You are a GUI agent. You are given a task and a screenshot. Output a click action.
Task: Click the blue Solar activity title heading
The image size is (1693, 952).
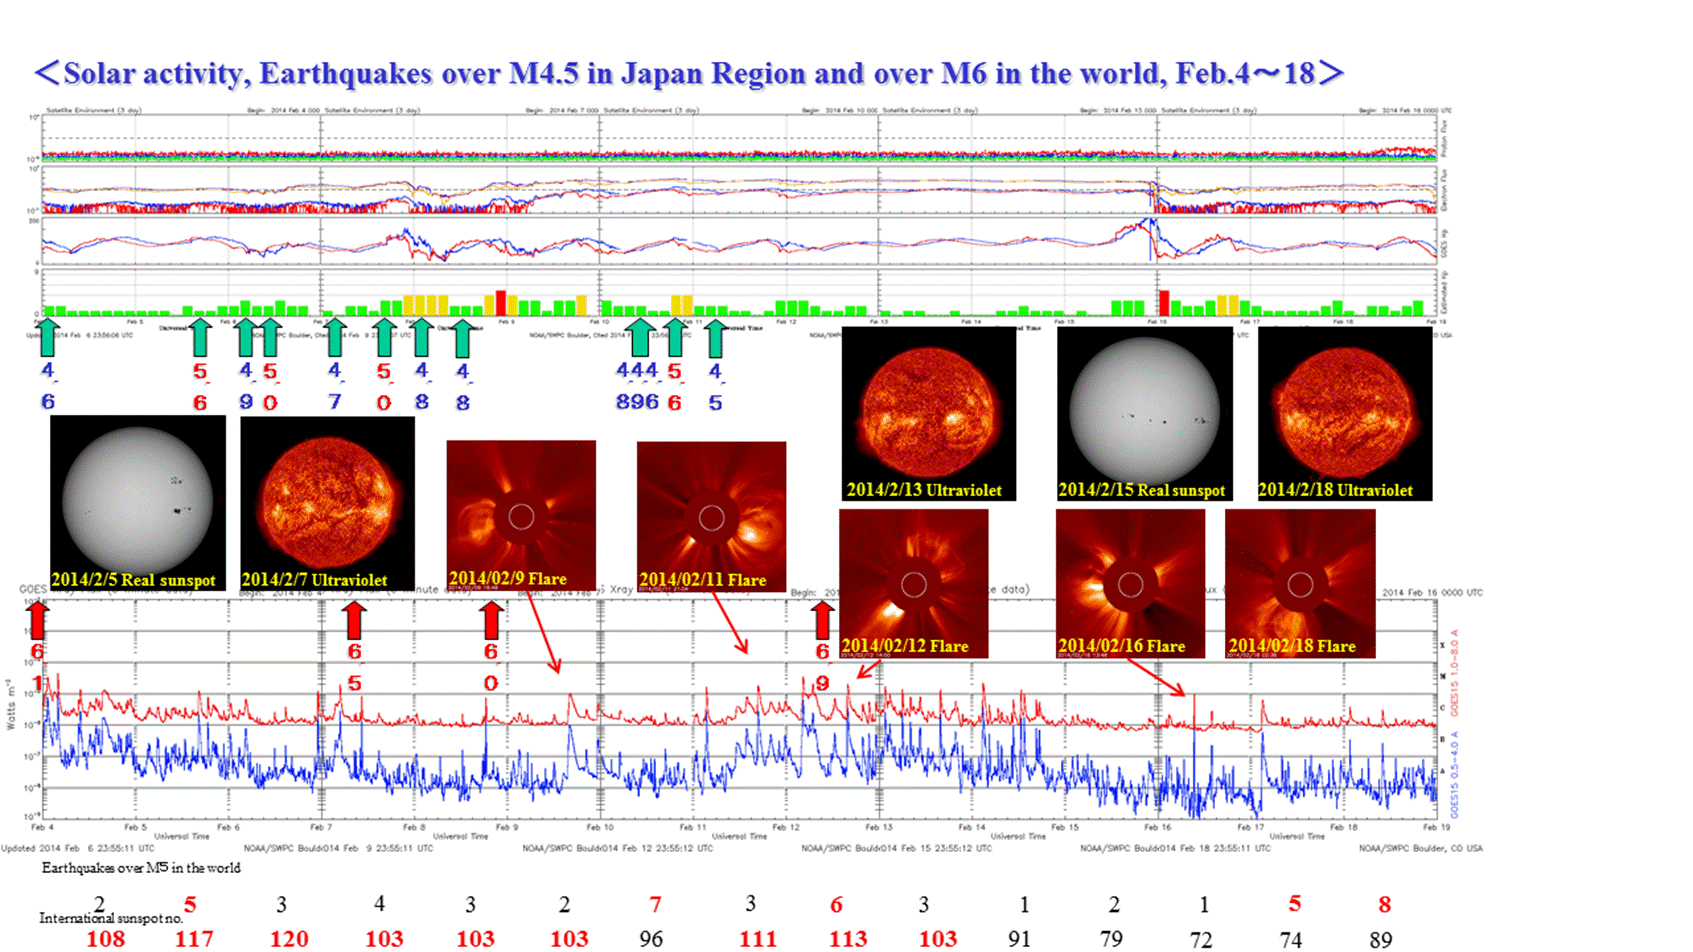689,73
